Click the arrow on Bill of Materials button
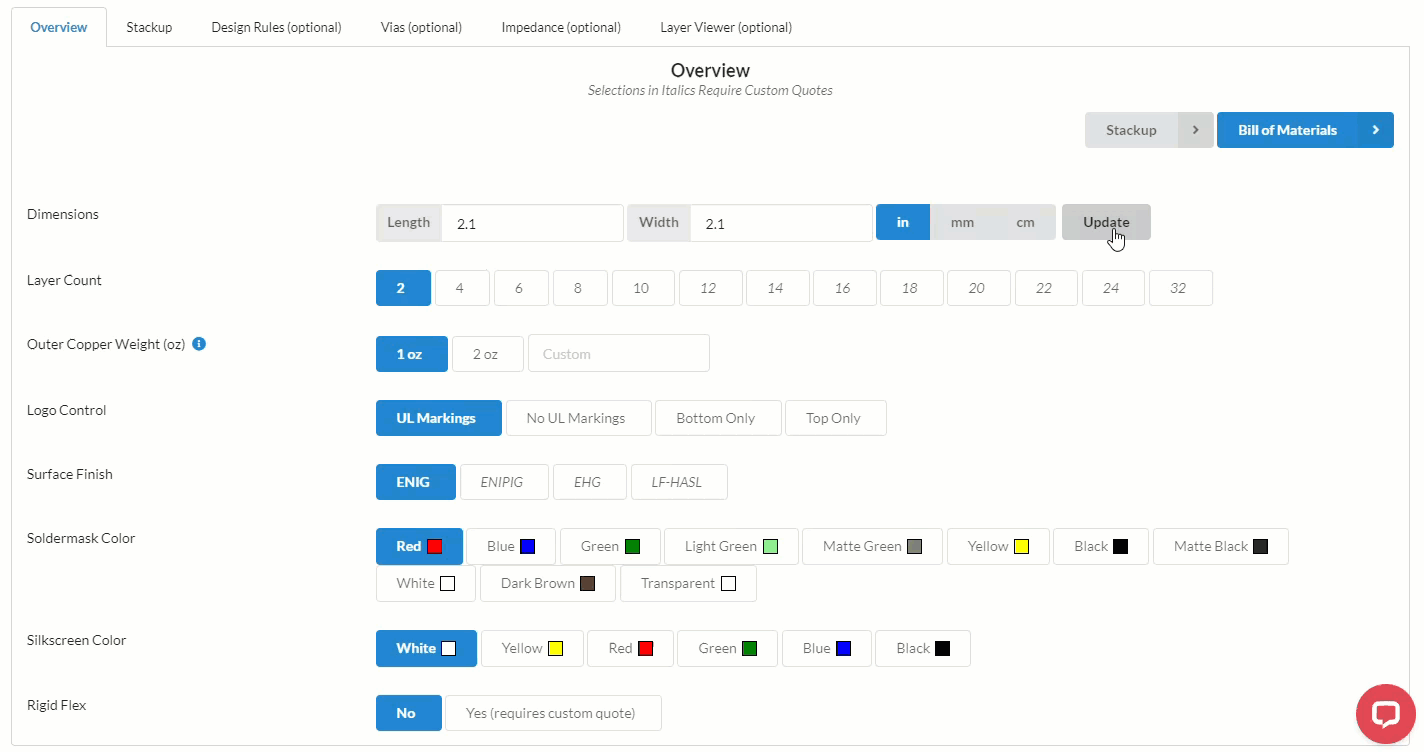 click(1376, 129)
